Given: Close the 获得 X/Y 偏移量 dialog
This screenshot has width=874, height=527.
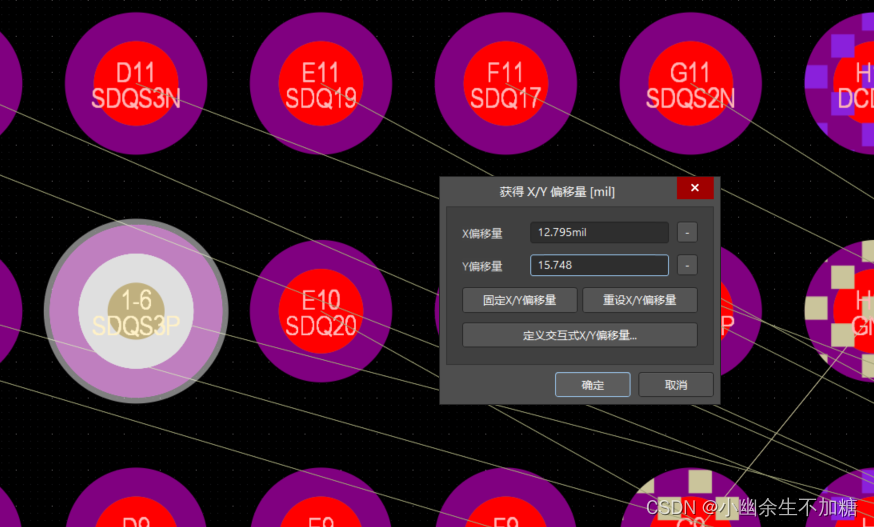Looking at the screenshot, I should tap(695, 188).
